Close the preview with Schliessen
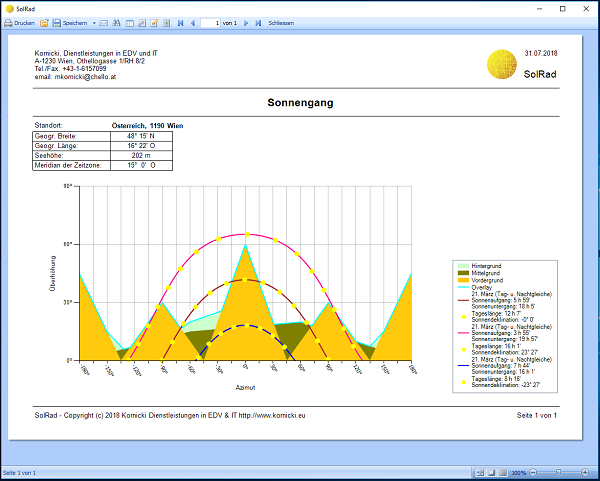 coord(281,22)
